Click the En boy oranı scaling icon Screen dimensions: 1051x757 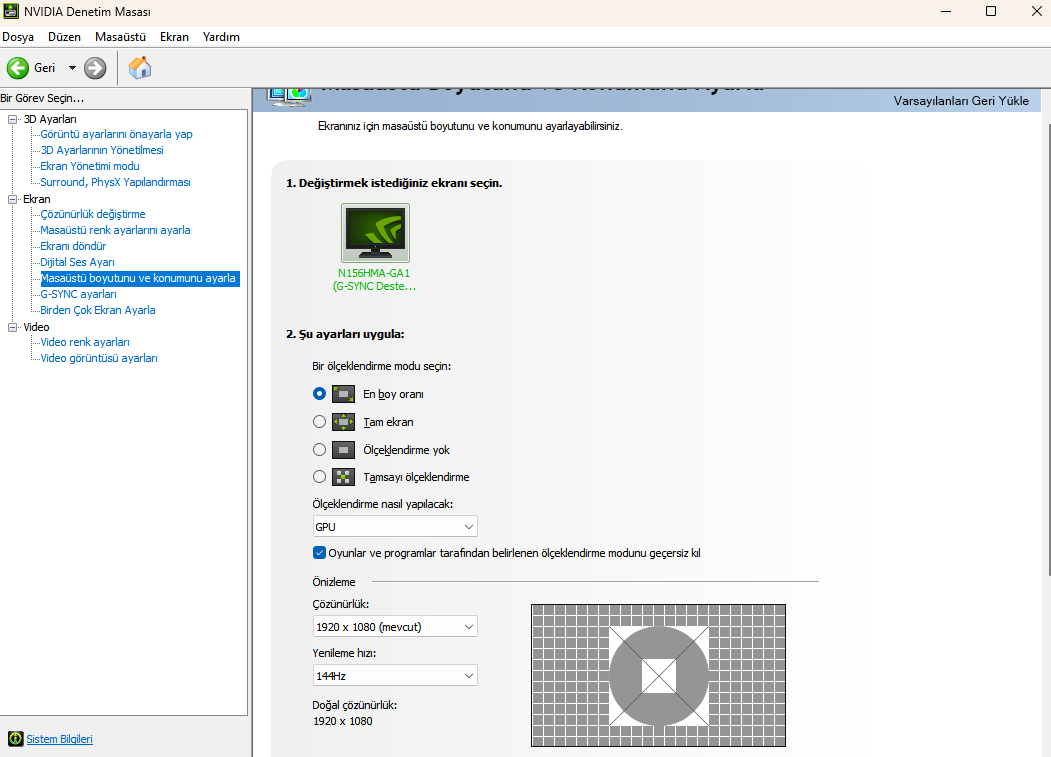click(343, 394)
